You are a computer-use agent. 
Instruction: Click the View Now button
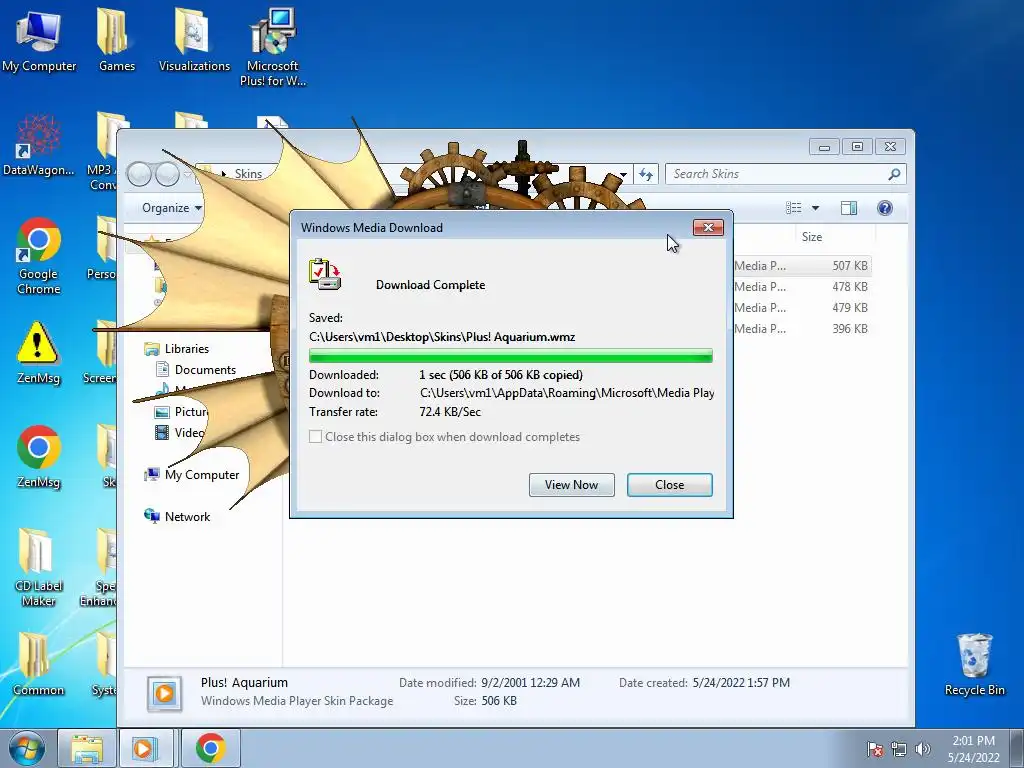(x=571, y=485)
